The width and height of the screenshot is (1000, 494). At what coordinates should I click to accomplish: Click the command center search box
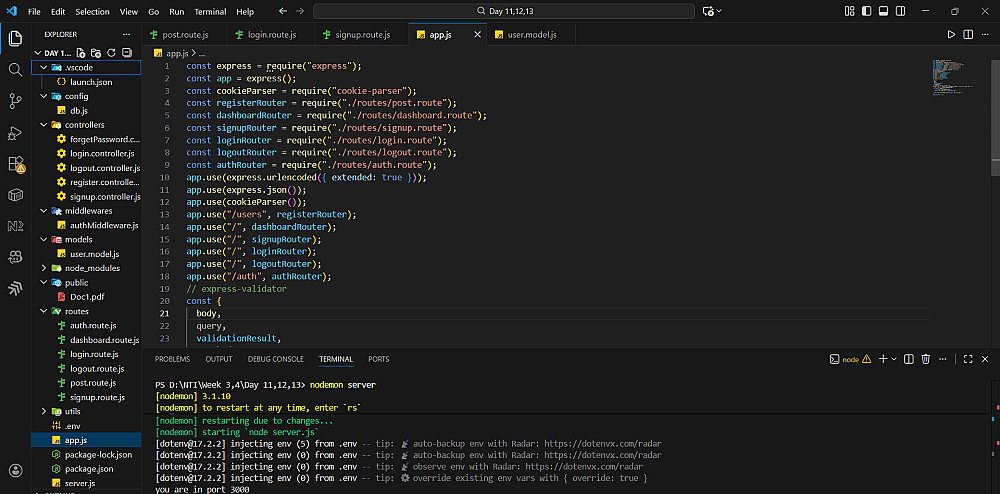(x=503, y=11)
